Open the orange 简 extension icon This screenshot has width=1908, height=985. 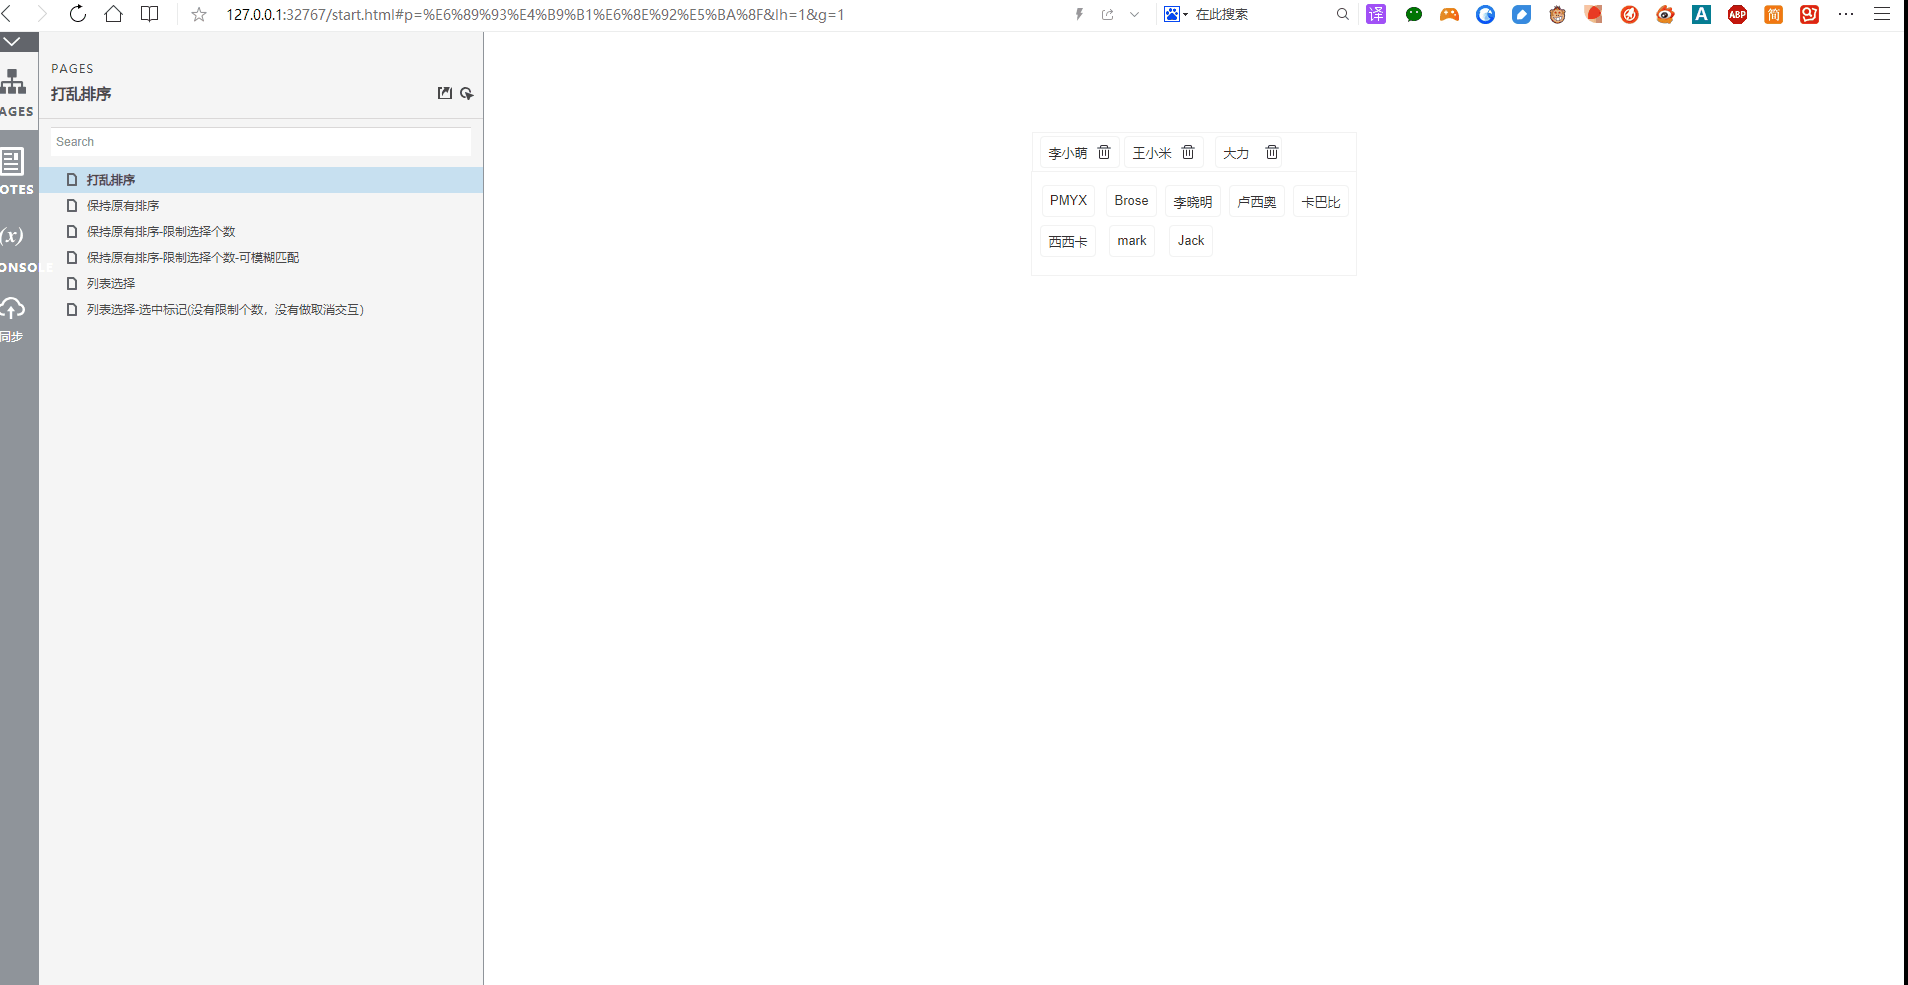click(x=1774, y=14)
